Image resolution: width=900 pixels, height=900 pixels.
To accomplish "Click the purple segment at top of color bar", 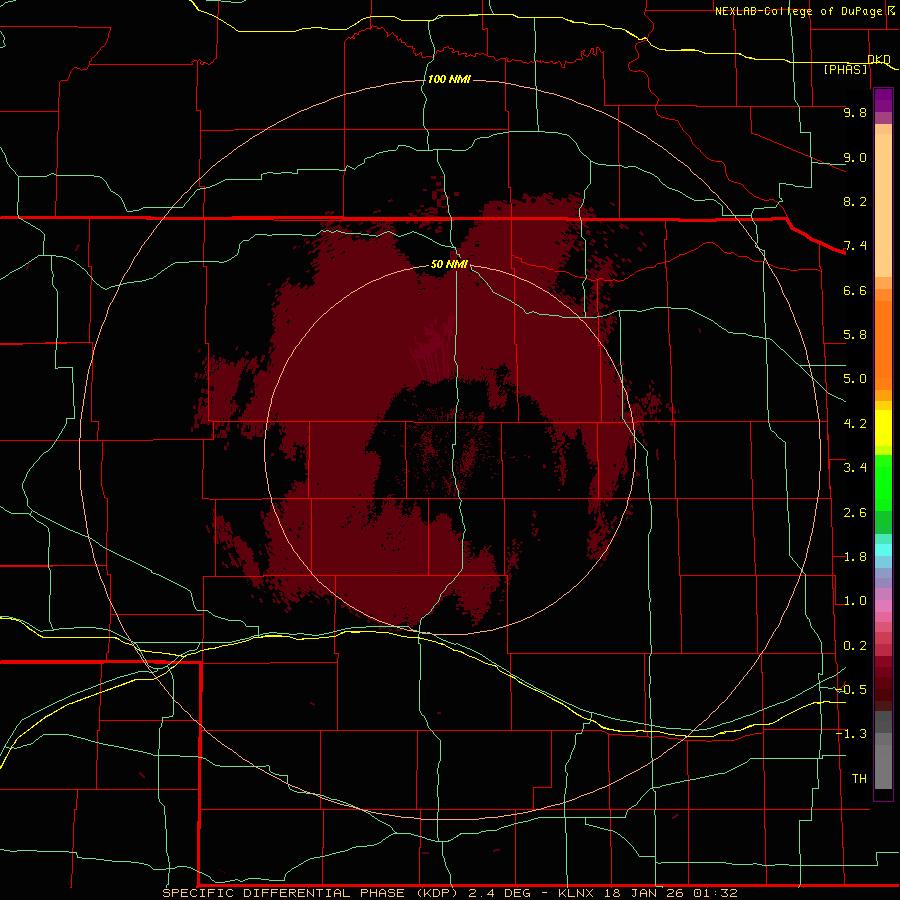I will pyautogui.click(x=883, y=100).
